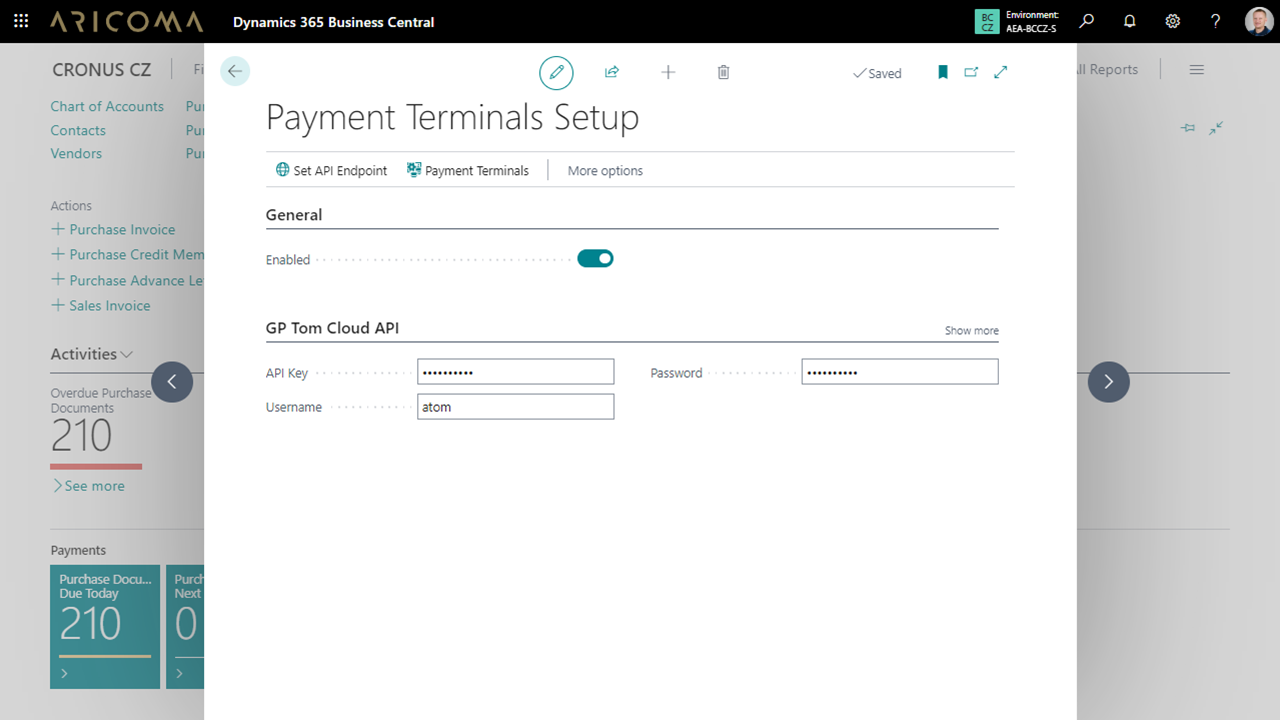
Task: Open Vendors link
Action: (76, 154)
